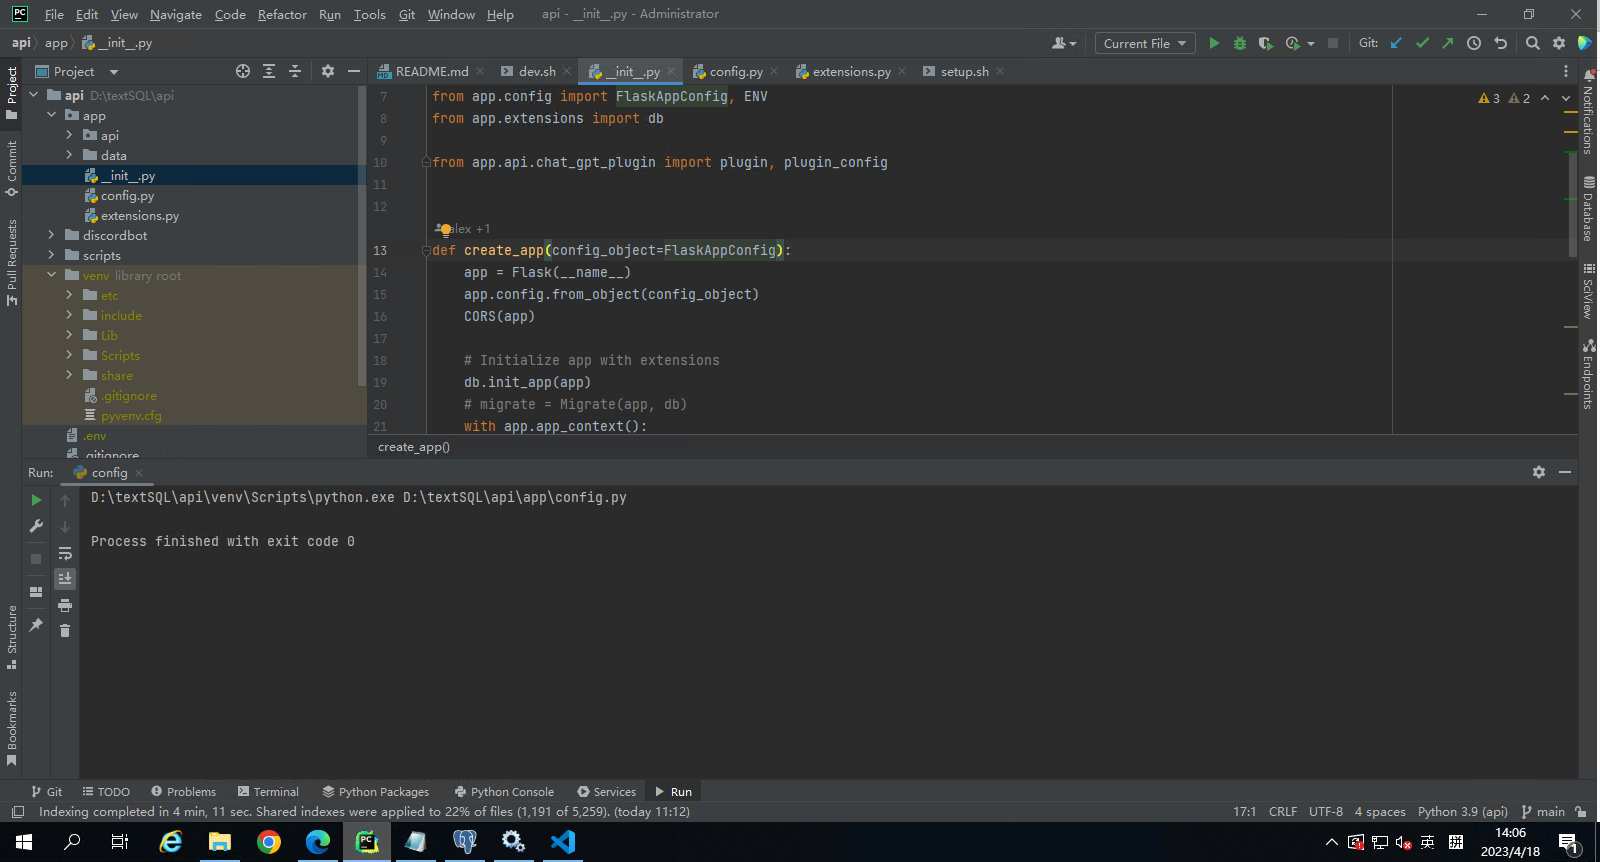Click the Git Rollback icon
This screenshot has width=1600, height=862.
pyautogui.click(x=1500, y=43)
